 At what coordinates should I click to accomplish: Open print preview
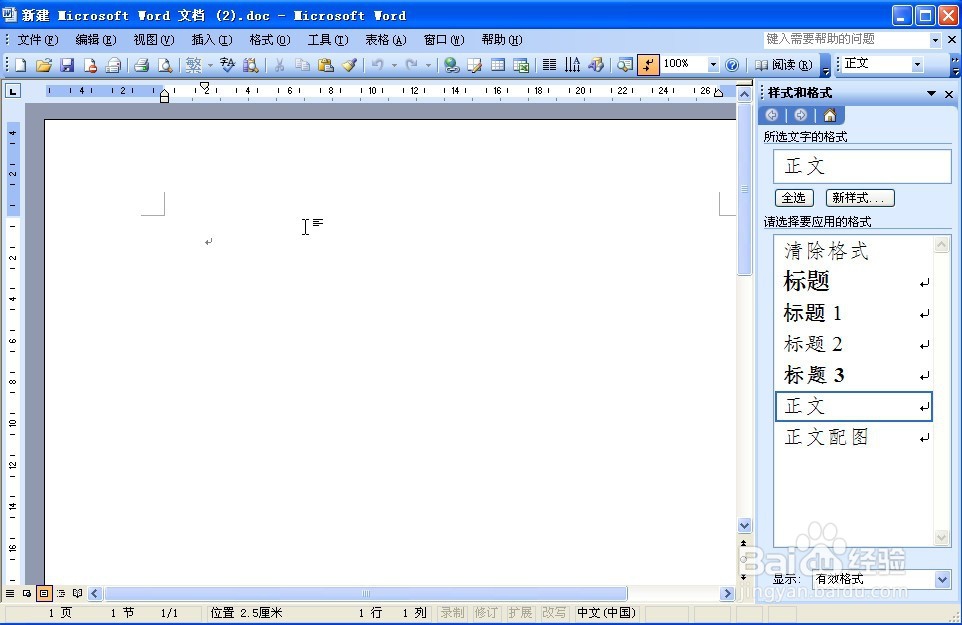point(164,64)
